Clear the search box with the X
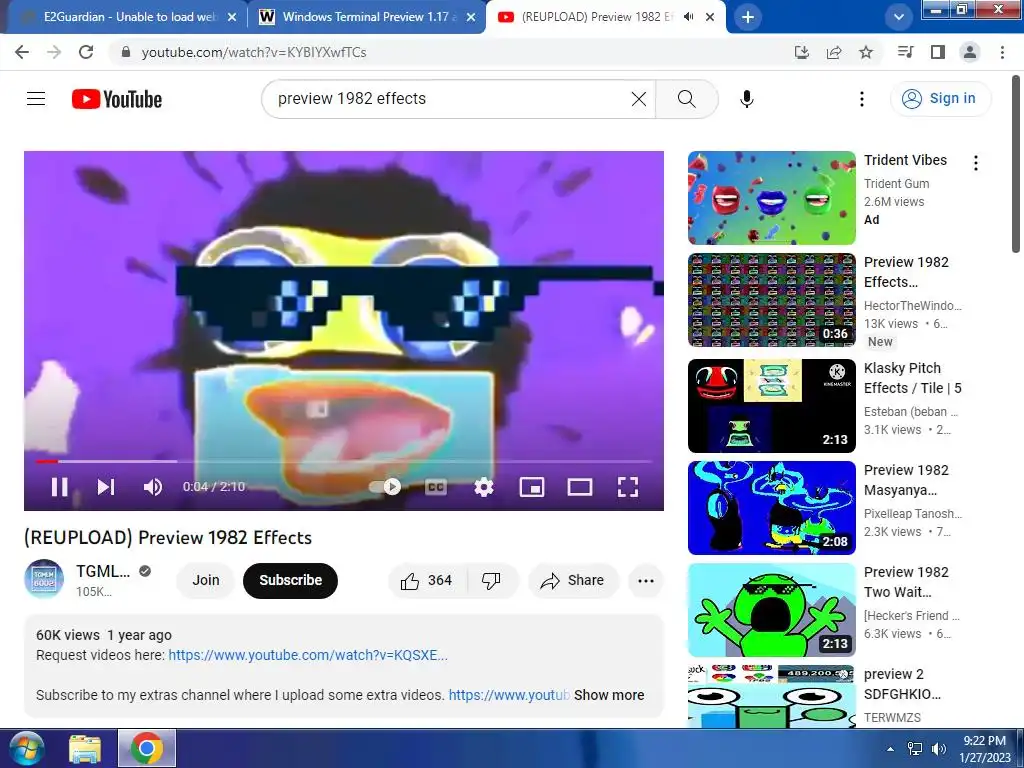Screen dimensions: 1024x768 point(639,99)
